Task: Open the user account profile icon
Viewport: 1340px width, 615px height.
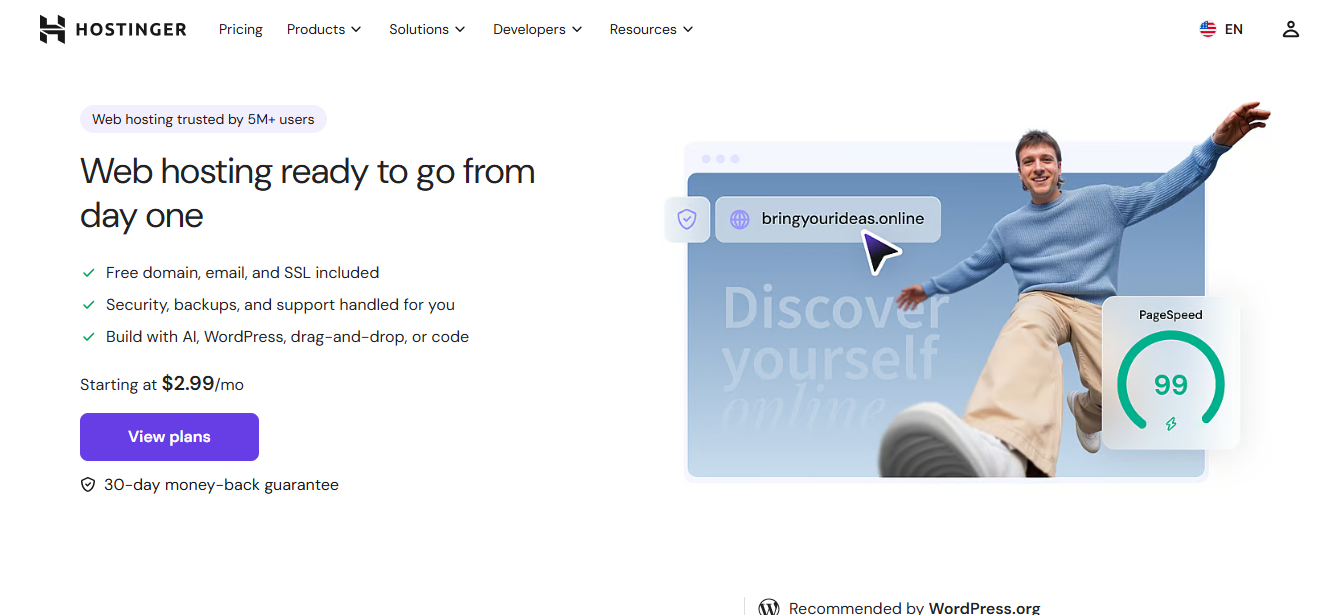Action: point(1290,29)
